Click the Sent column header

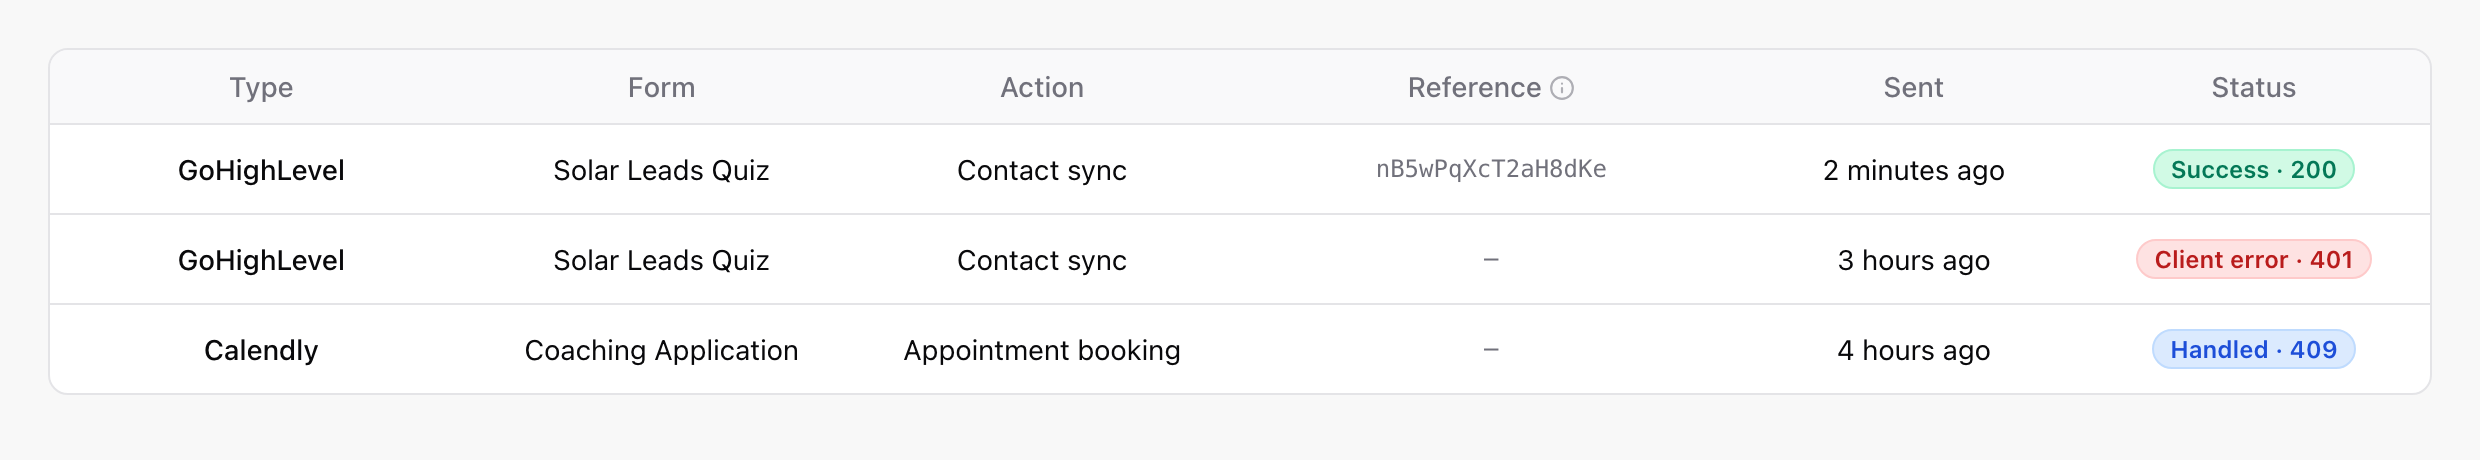click(x=1913, y=88)
